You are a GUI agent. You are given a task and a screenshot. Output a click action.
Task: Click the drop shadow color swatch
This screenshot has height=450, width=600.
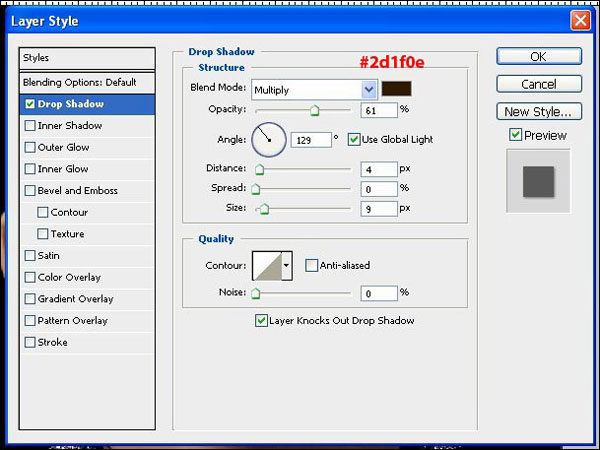point(397,88)
